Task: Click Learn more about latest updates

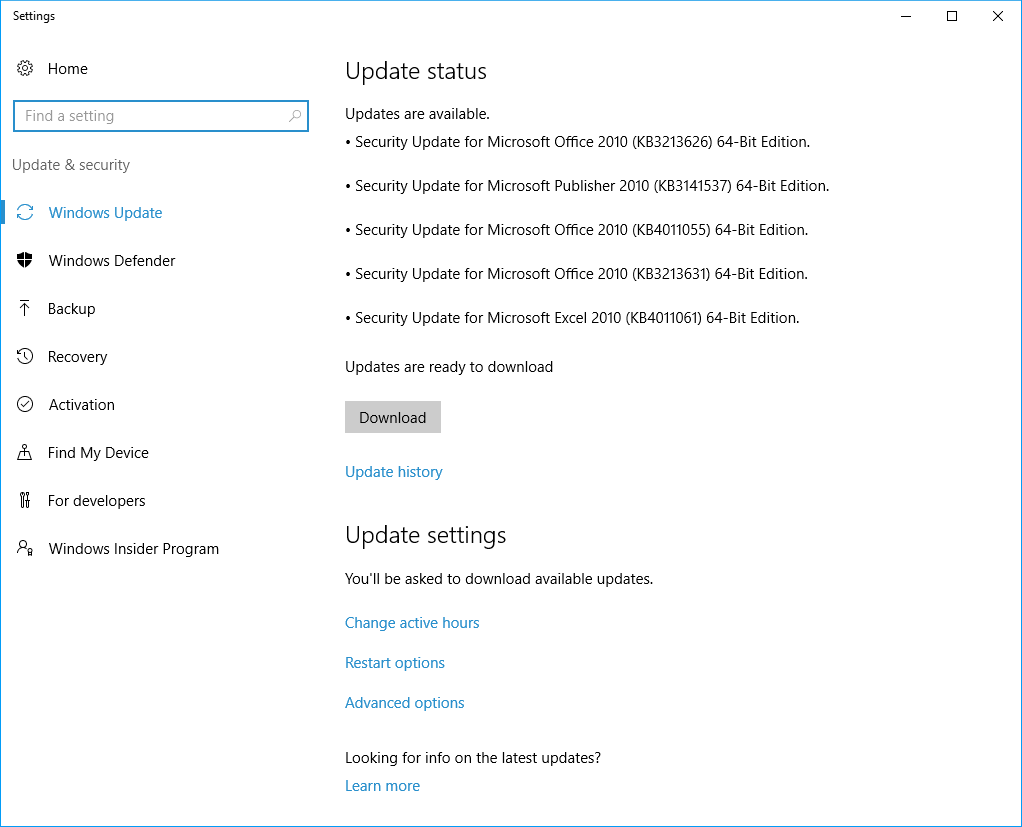Action: [382, 786]
